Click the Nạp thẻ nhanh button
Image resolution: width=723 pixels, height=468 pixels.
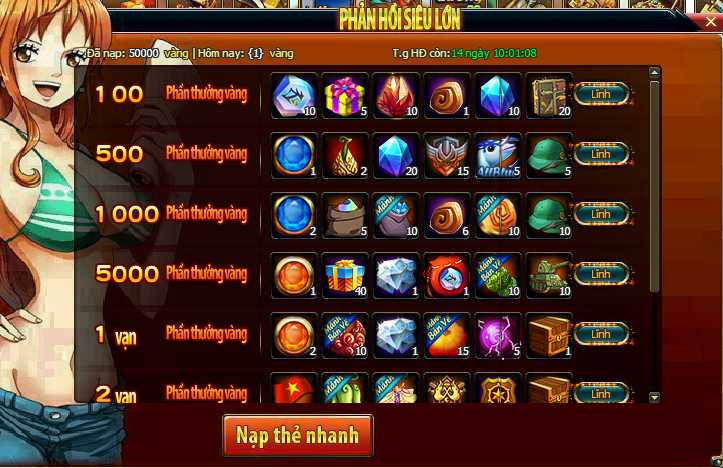click(x=297, y=435)
